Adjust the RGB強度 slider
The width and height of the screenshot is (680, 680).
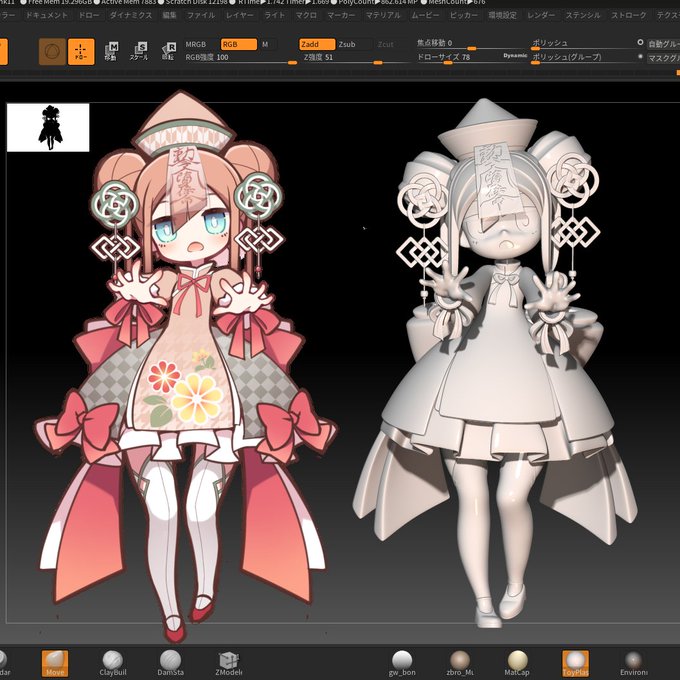(241, 58)
